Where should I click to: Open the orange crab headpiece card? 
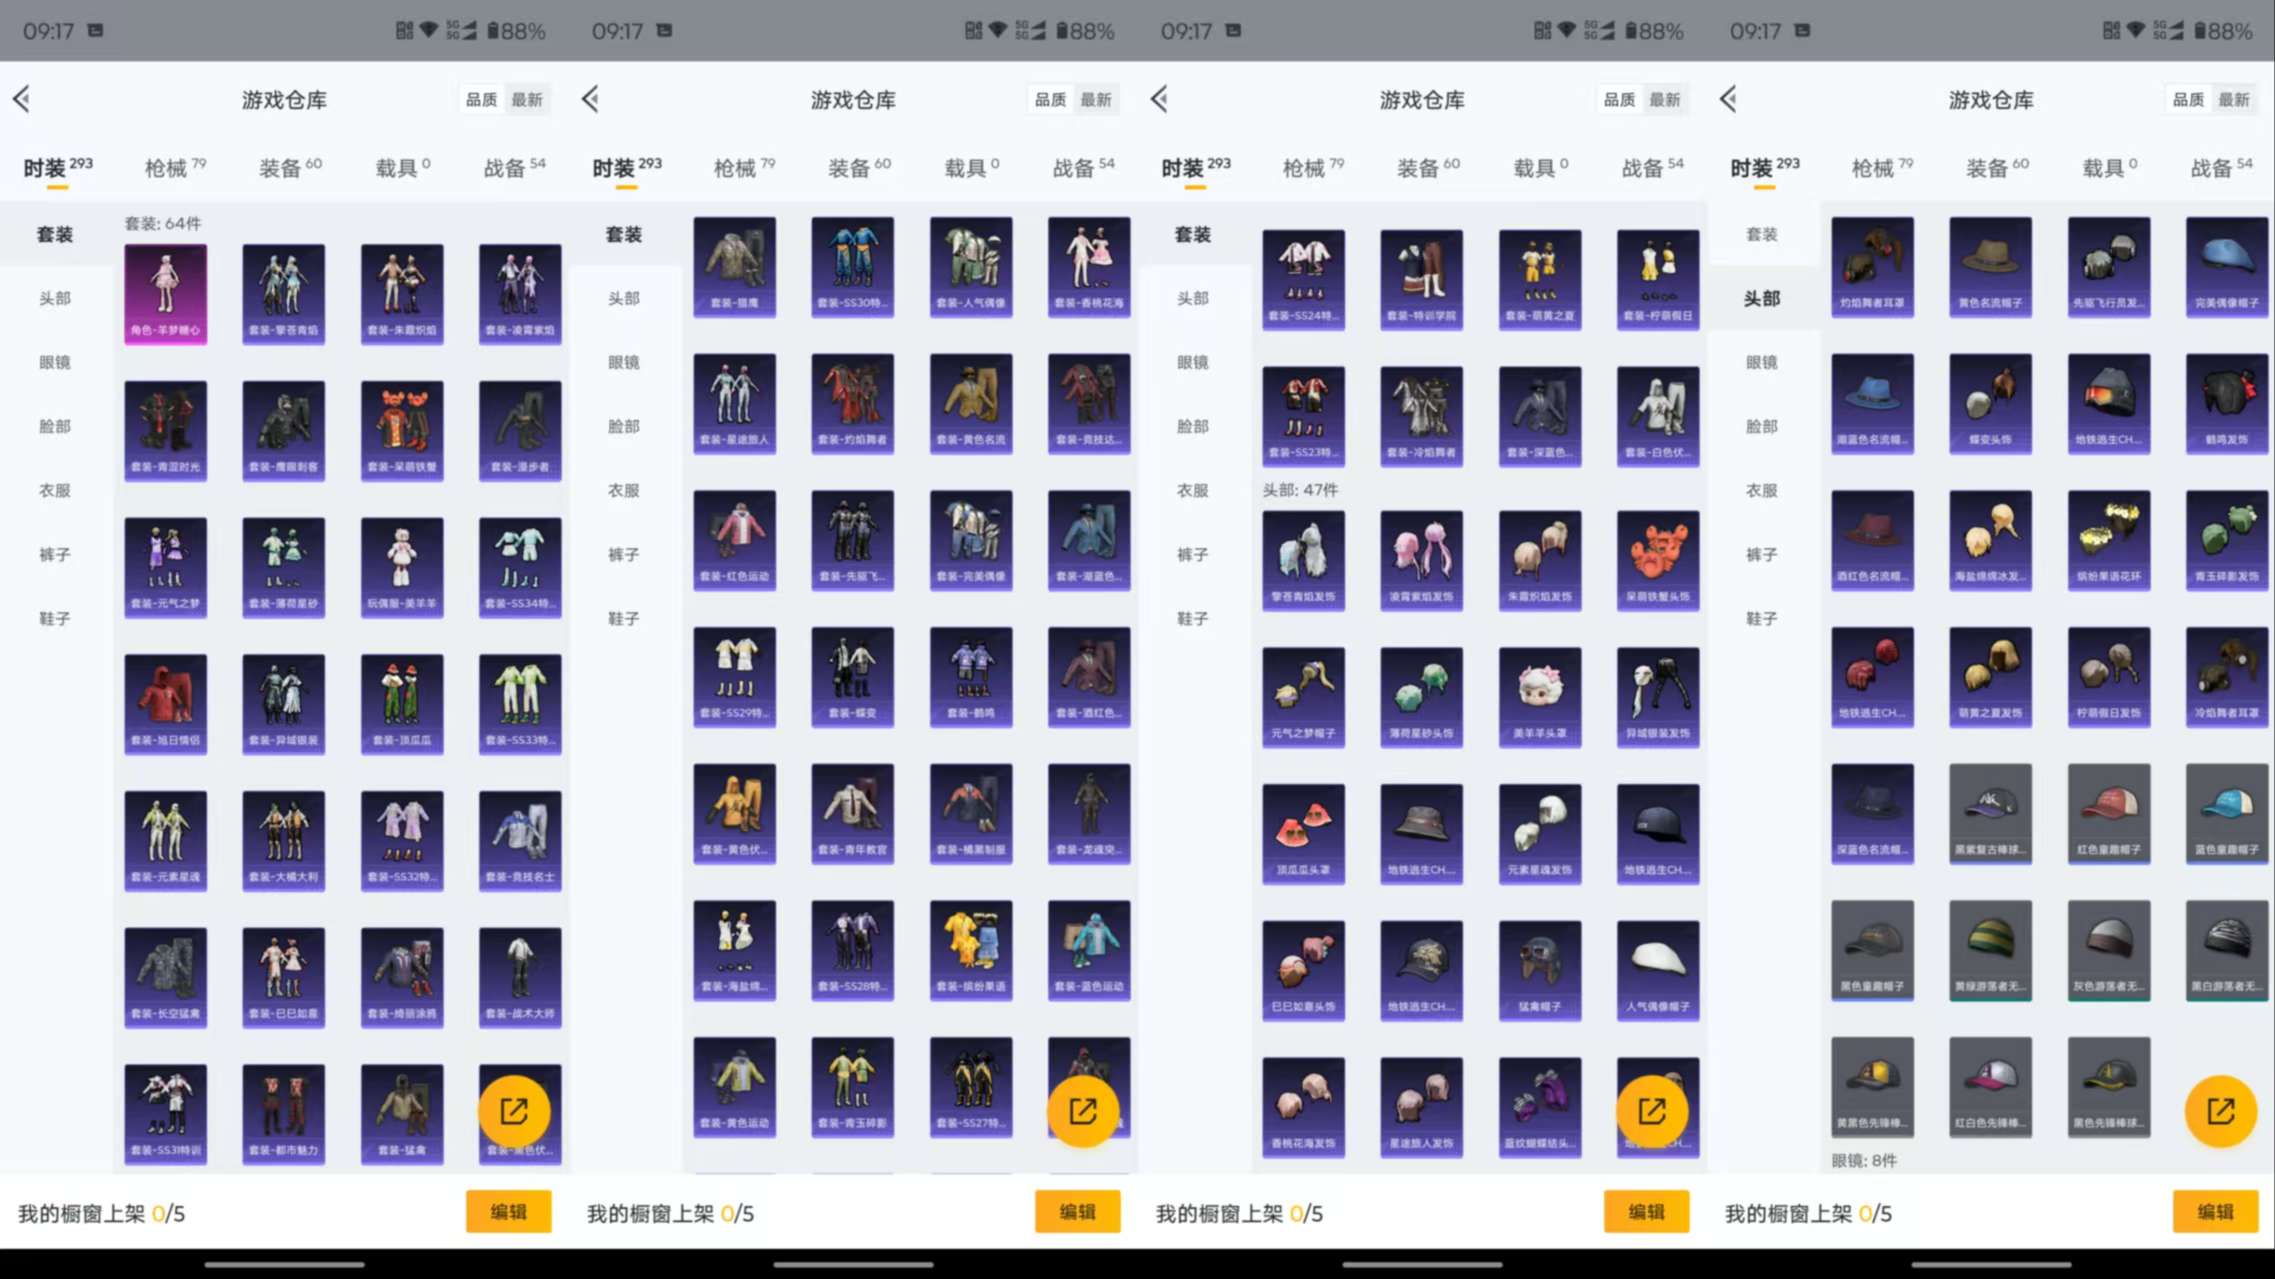pyautogui.click(x=1658, y=561)
